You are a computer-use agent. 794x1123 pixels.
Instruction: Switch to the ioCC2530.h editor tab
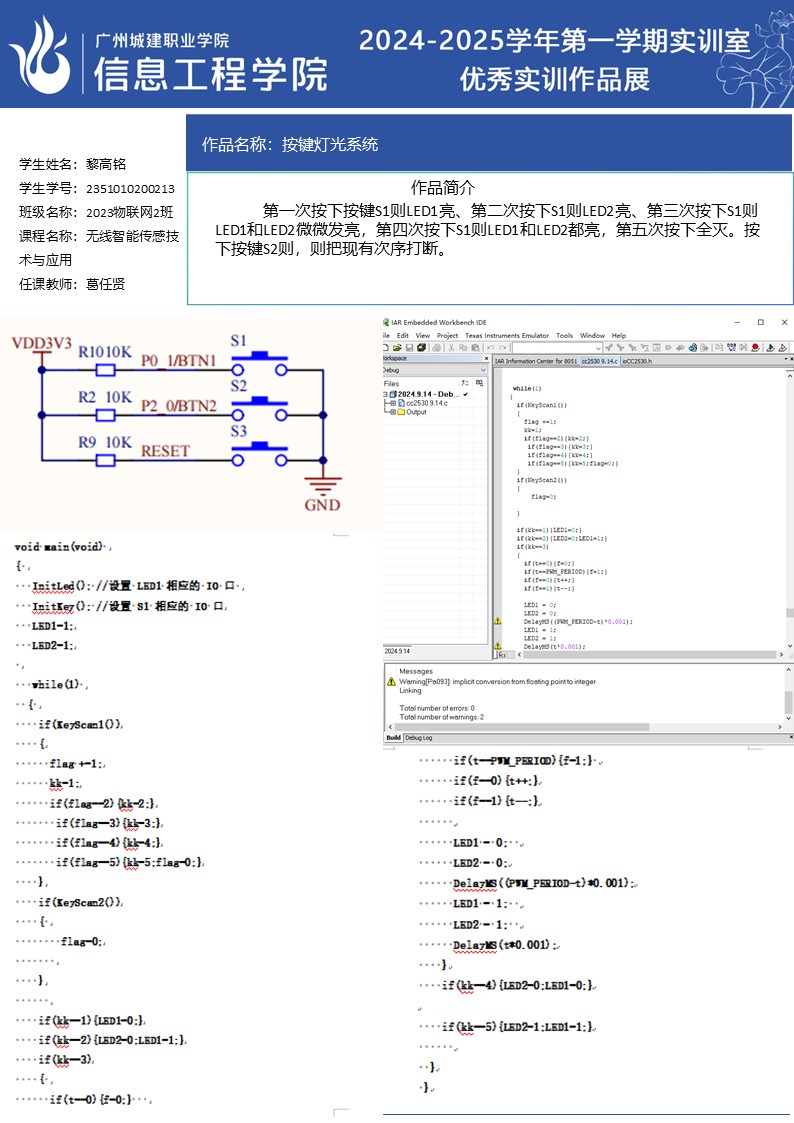(637, 360)
